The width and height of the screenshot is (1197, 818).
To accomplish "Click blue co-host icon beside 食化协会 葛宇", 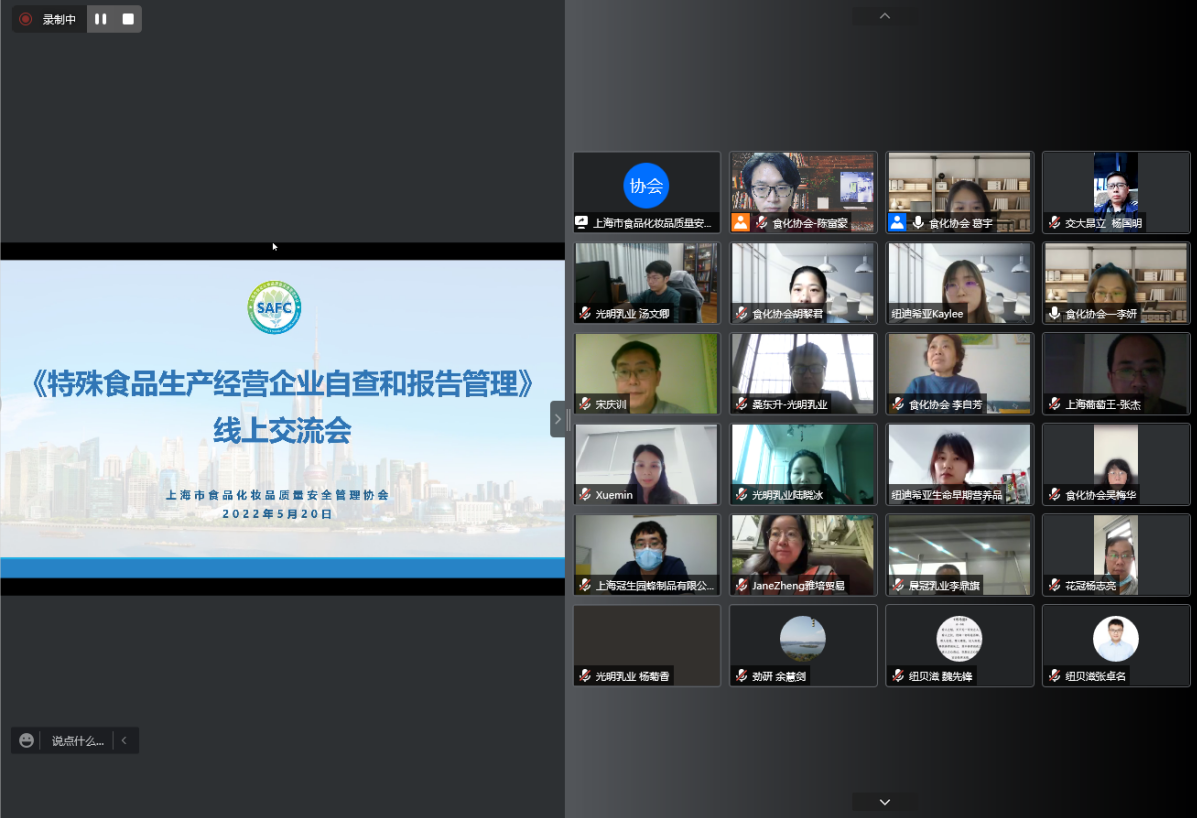I will coord(897,223).
